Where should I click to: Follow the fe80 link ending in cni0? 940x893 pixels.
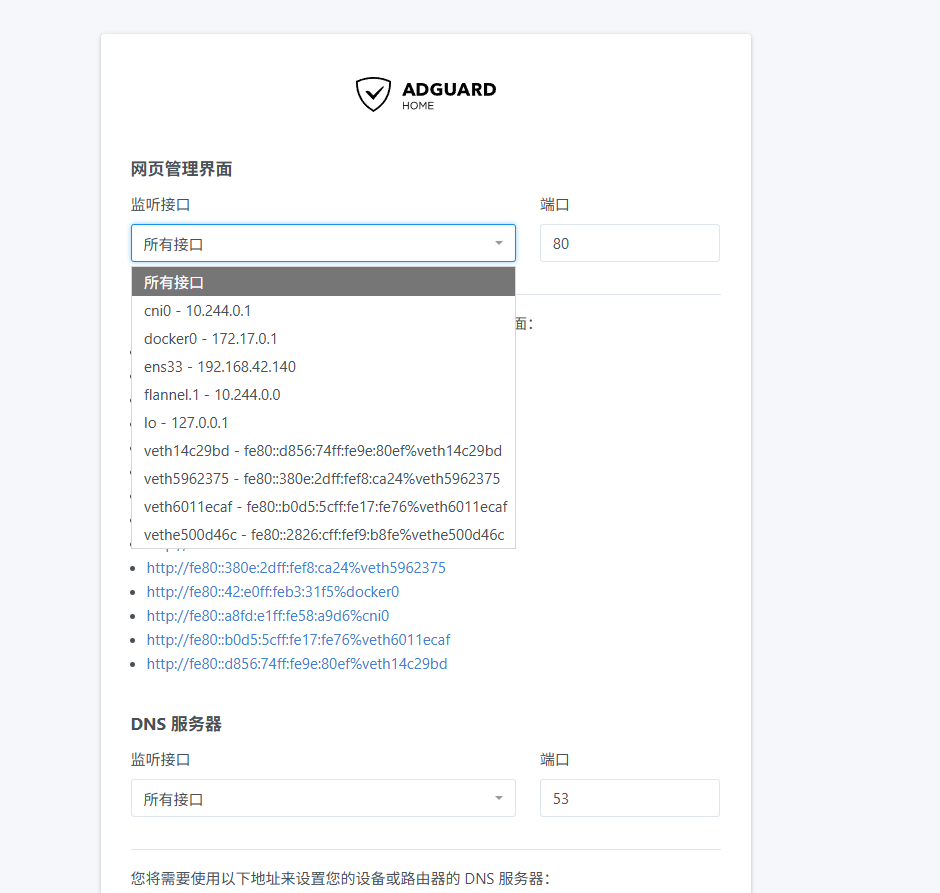point(268,616)
